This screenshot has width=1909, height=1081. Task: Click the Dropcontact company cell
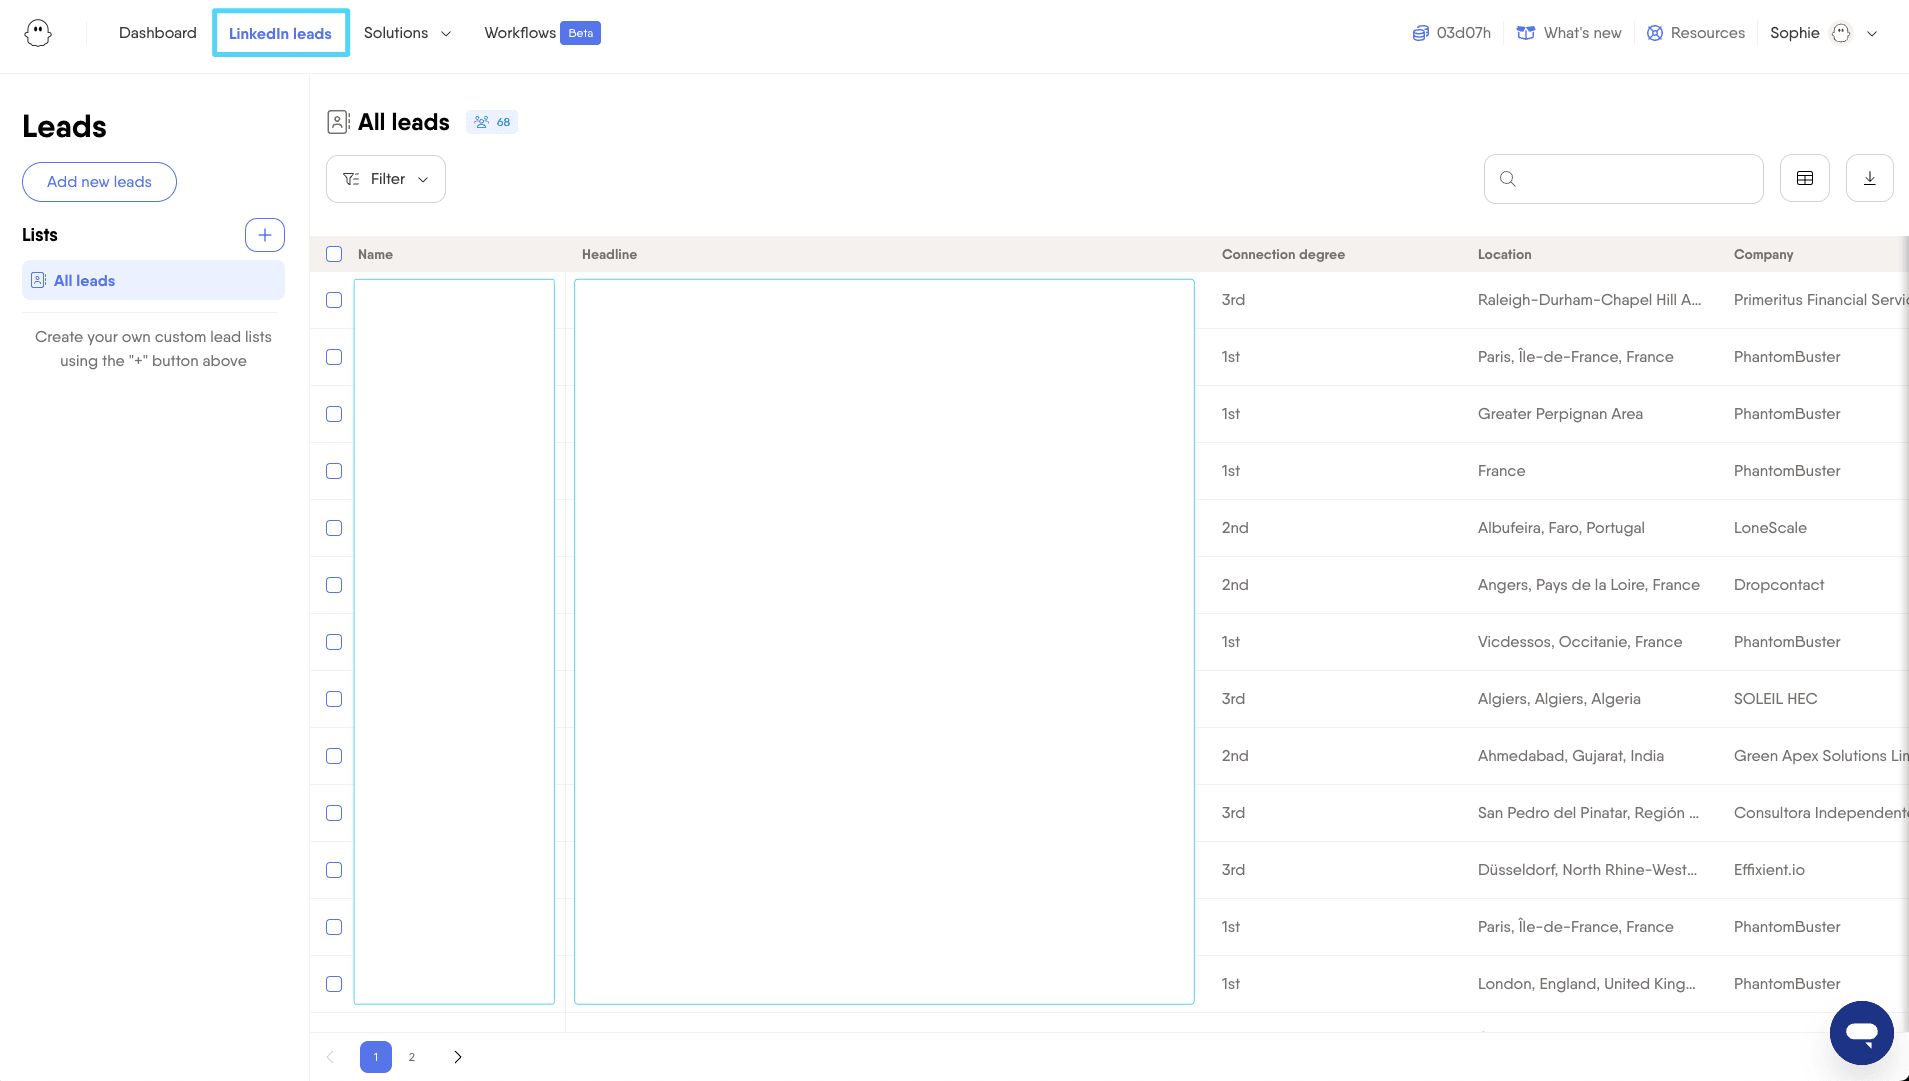(x=1779, y=585)
